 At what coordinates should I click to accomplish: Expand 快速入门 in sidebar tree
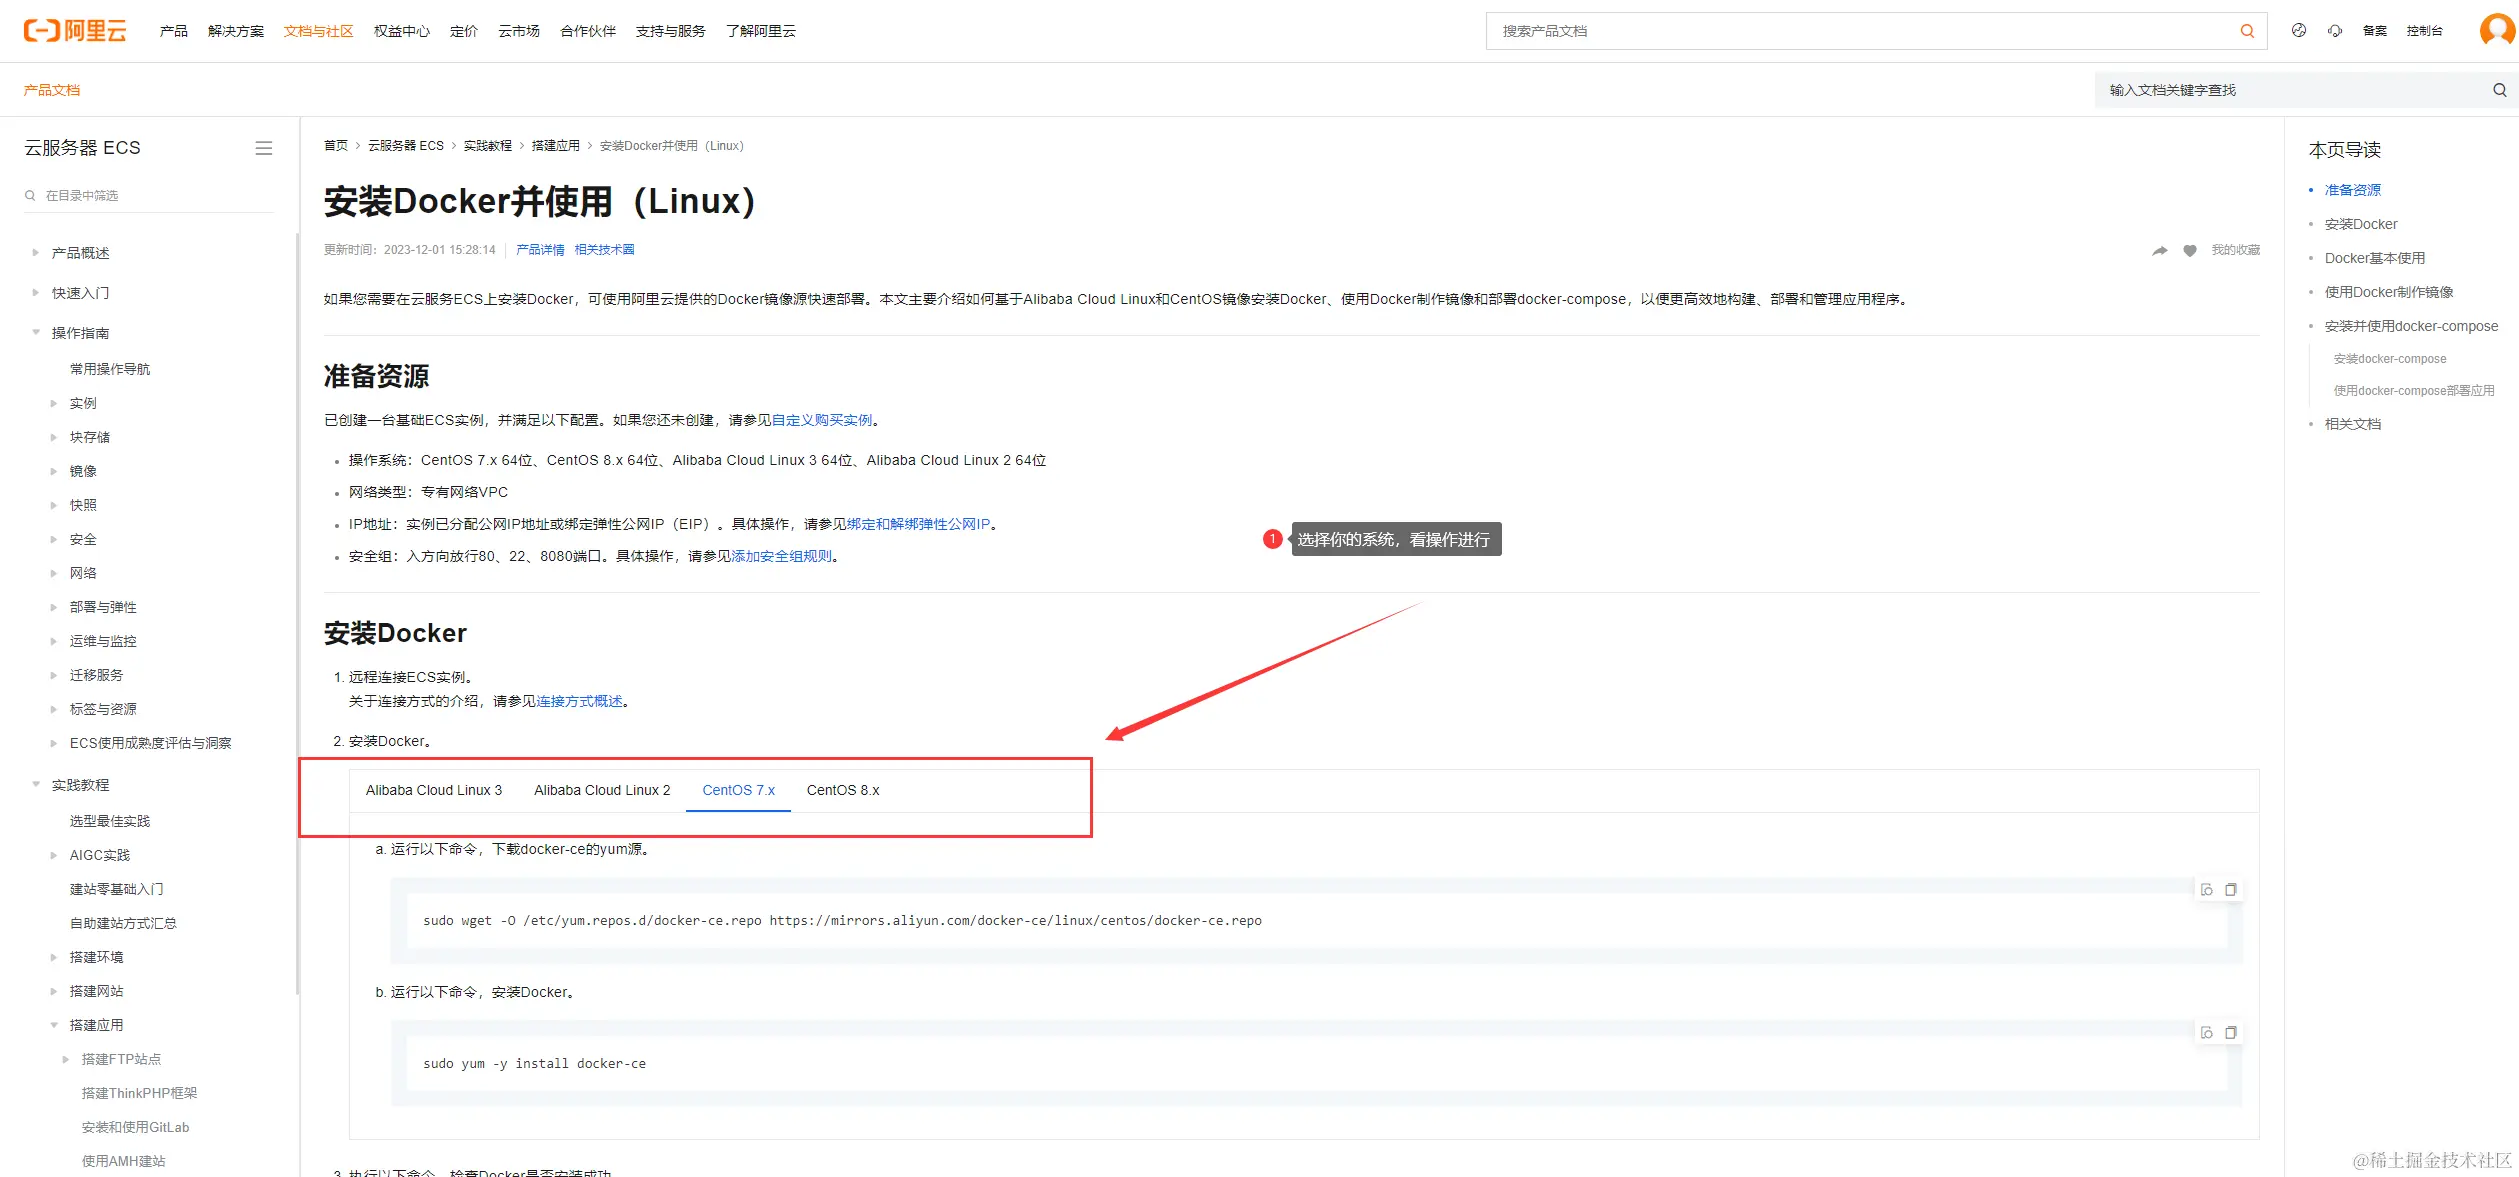coord(36,293)
